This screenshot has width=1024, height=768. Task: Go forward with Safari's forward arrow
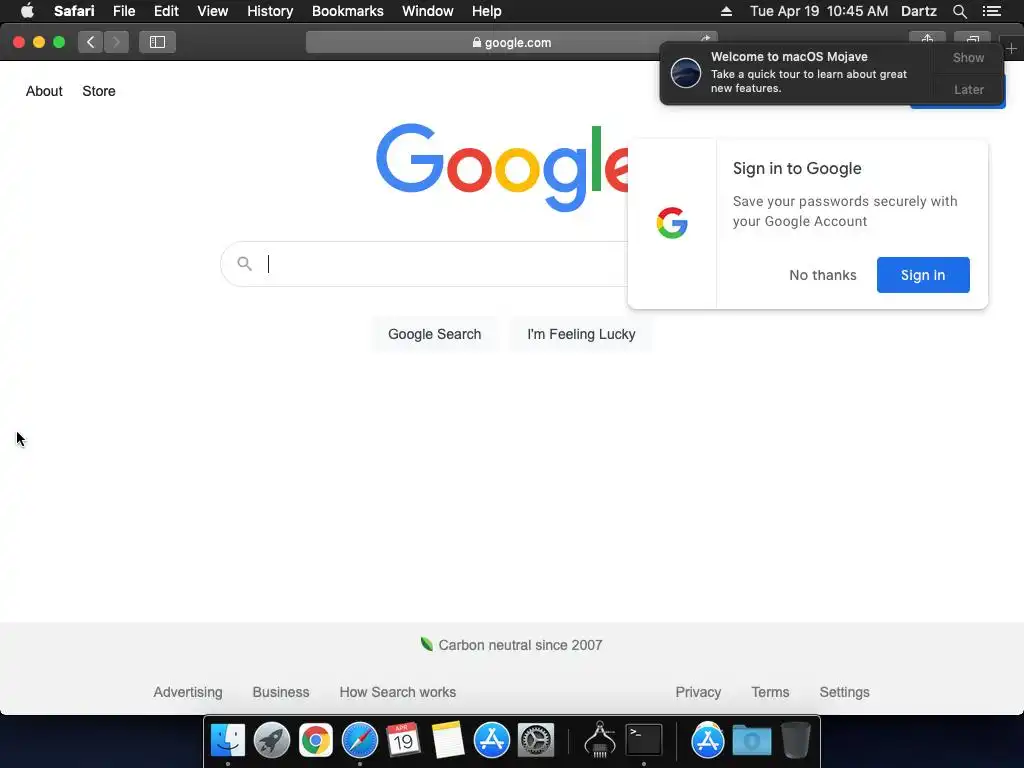coord(116,42)
